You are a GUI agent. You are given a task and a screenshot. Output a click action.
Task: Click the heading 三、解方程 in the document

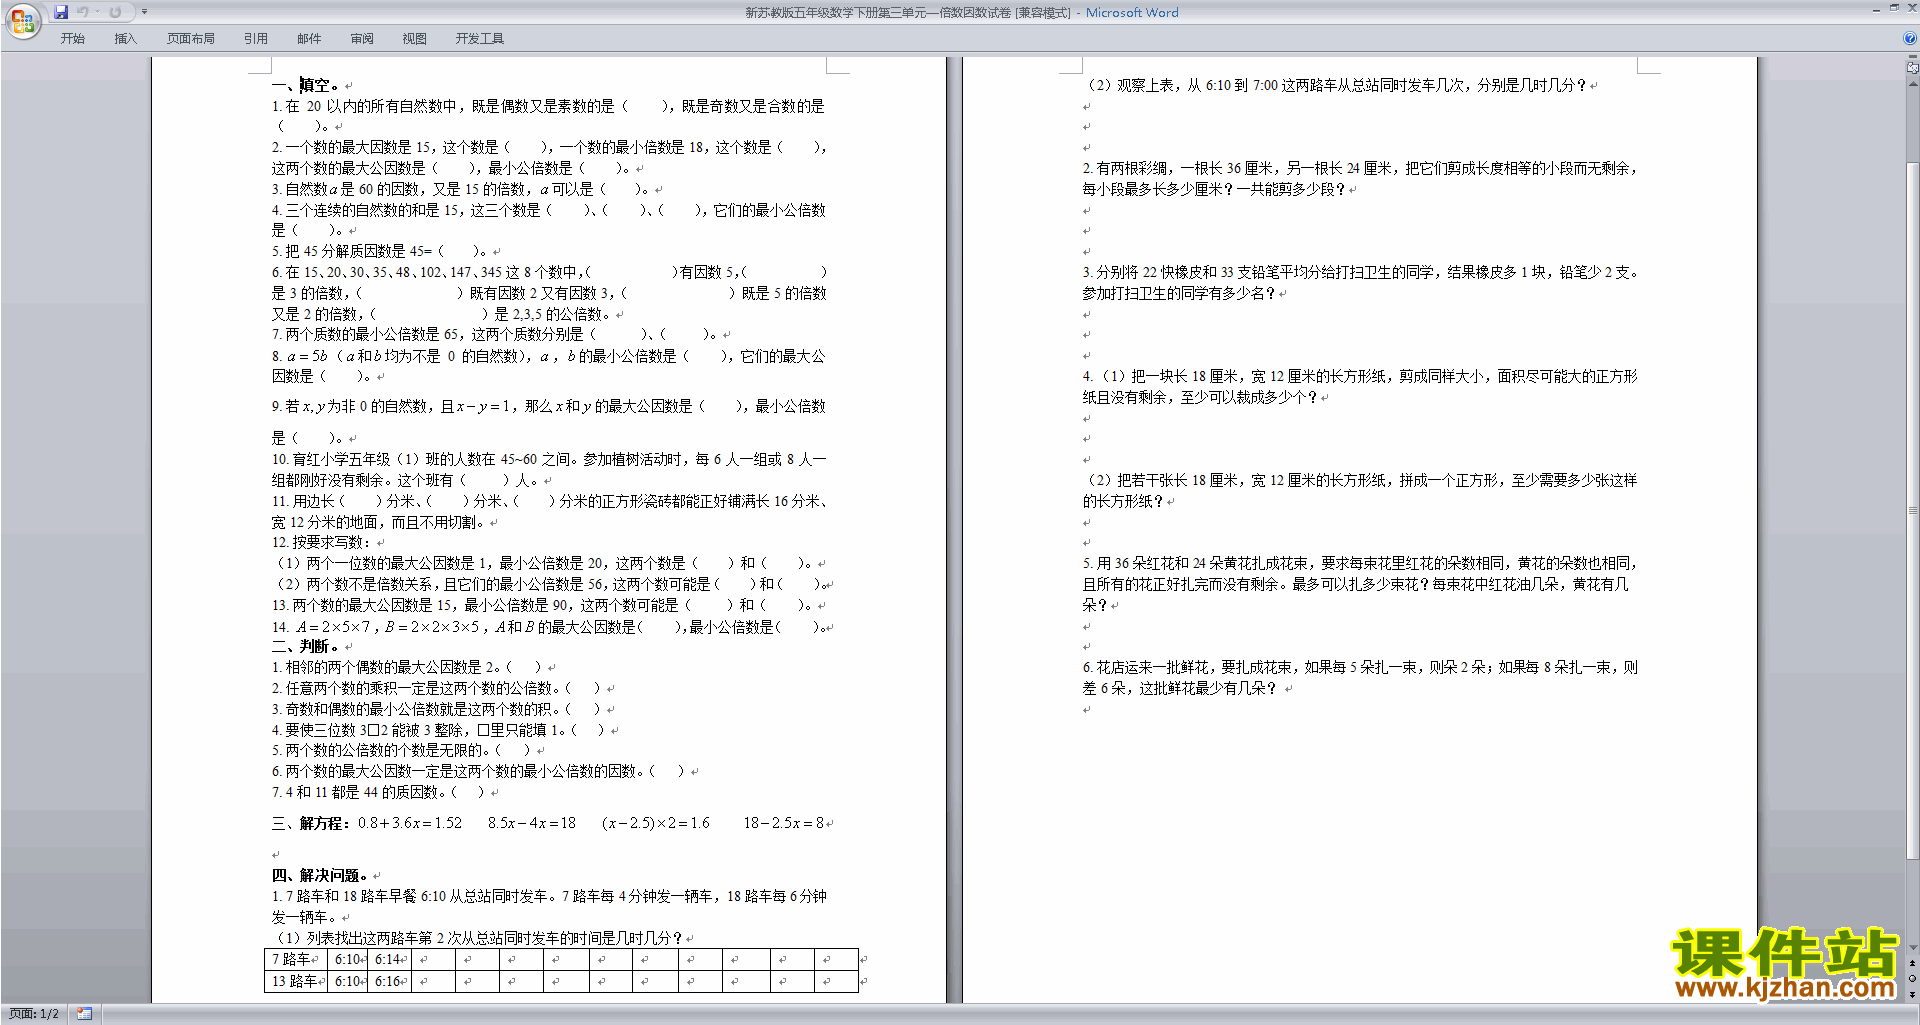(310, 823)
